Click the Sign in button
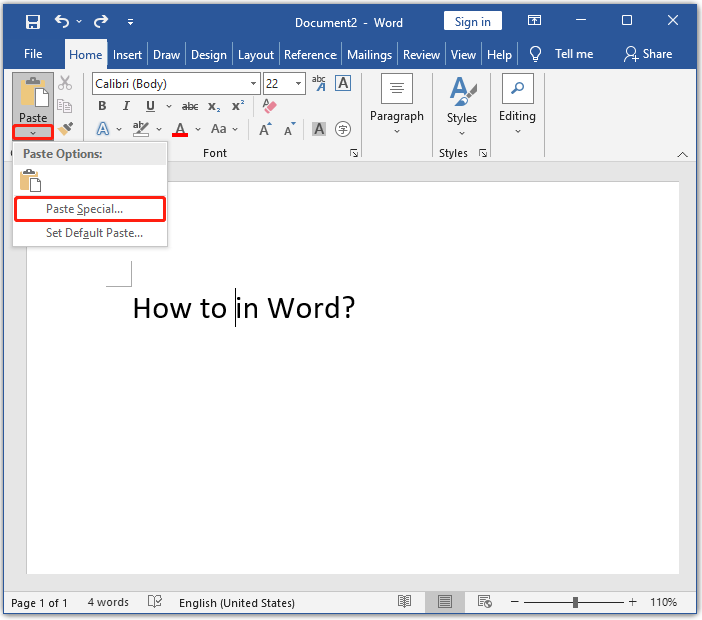Screen dimensions: 702x620 coord(472,21)
